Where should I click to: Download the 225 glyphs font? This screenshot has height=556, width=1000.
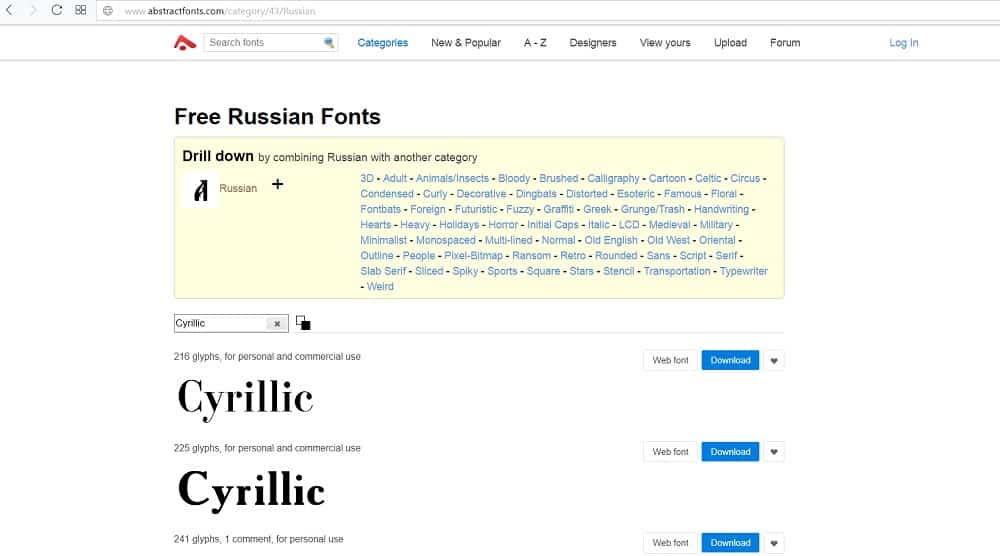[730, 451]
